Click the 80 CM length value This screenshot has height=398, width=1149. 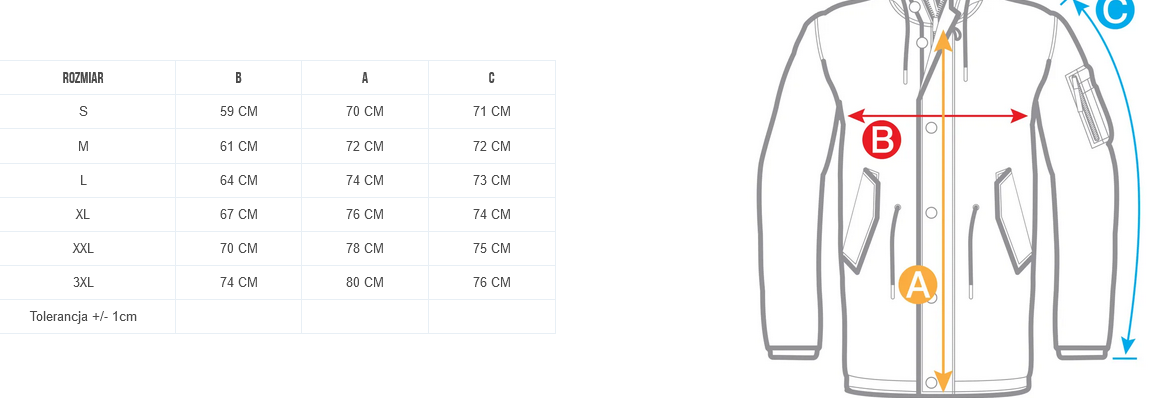[365, 282]
